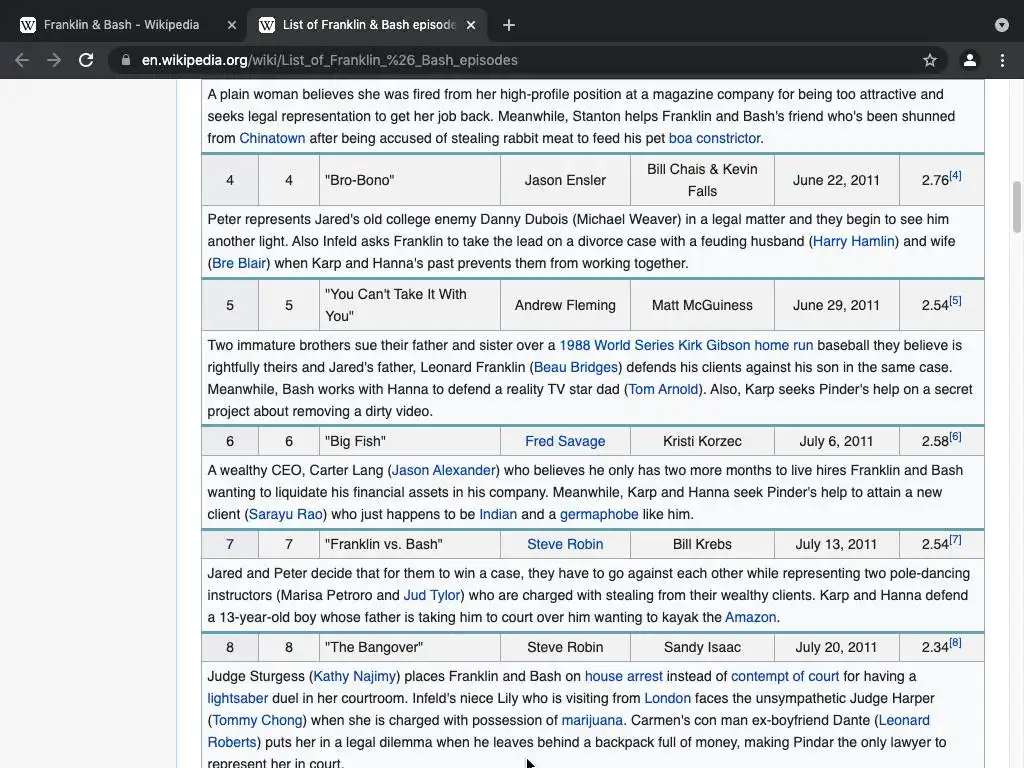
Task: Open the boa constrictor link
Action: tap(714, 138)
